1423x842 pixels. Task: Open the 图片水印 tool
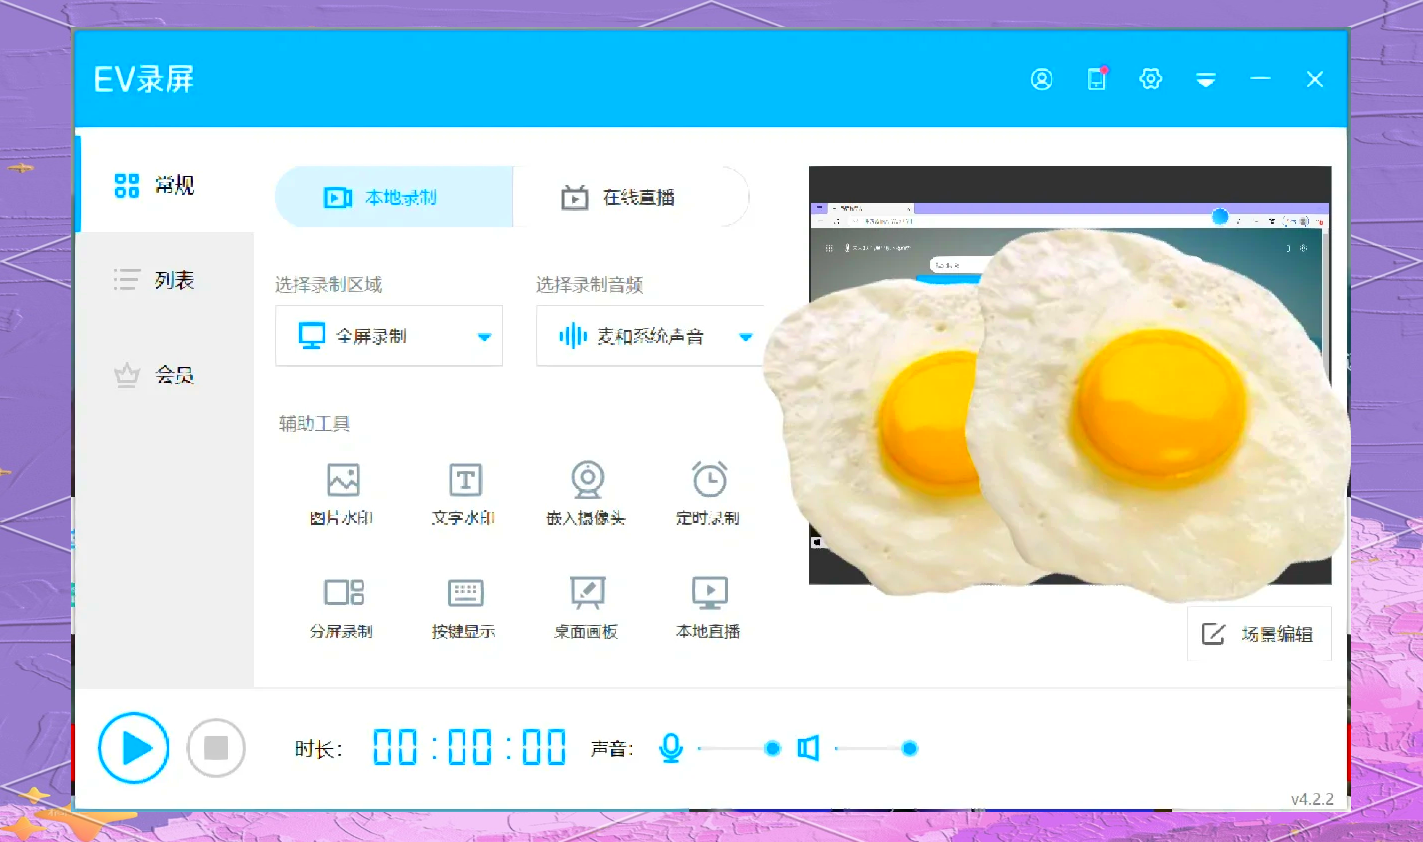[342, 494]
